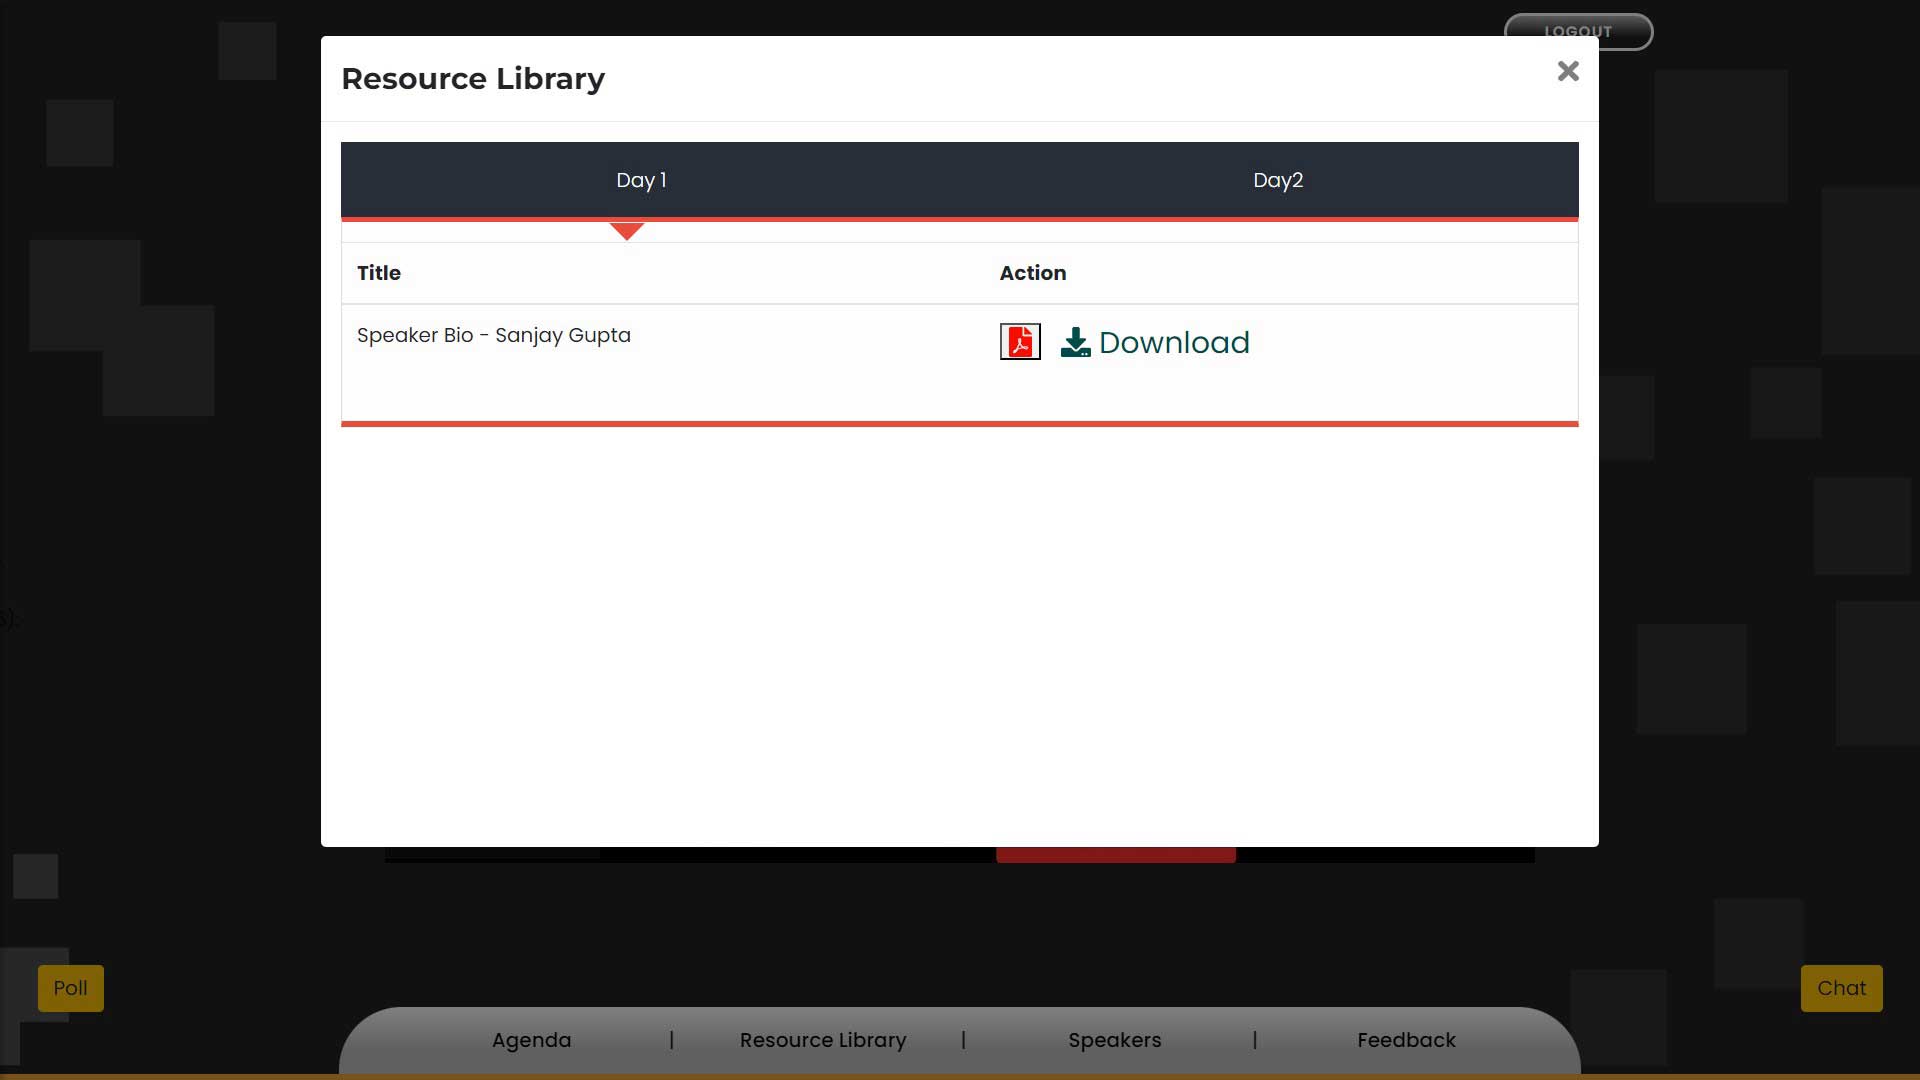
Task: Open Agenda from bottom navigation
Action: point(531,1040)
